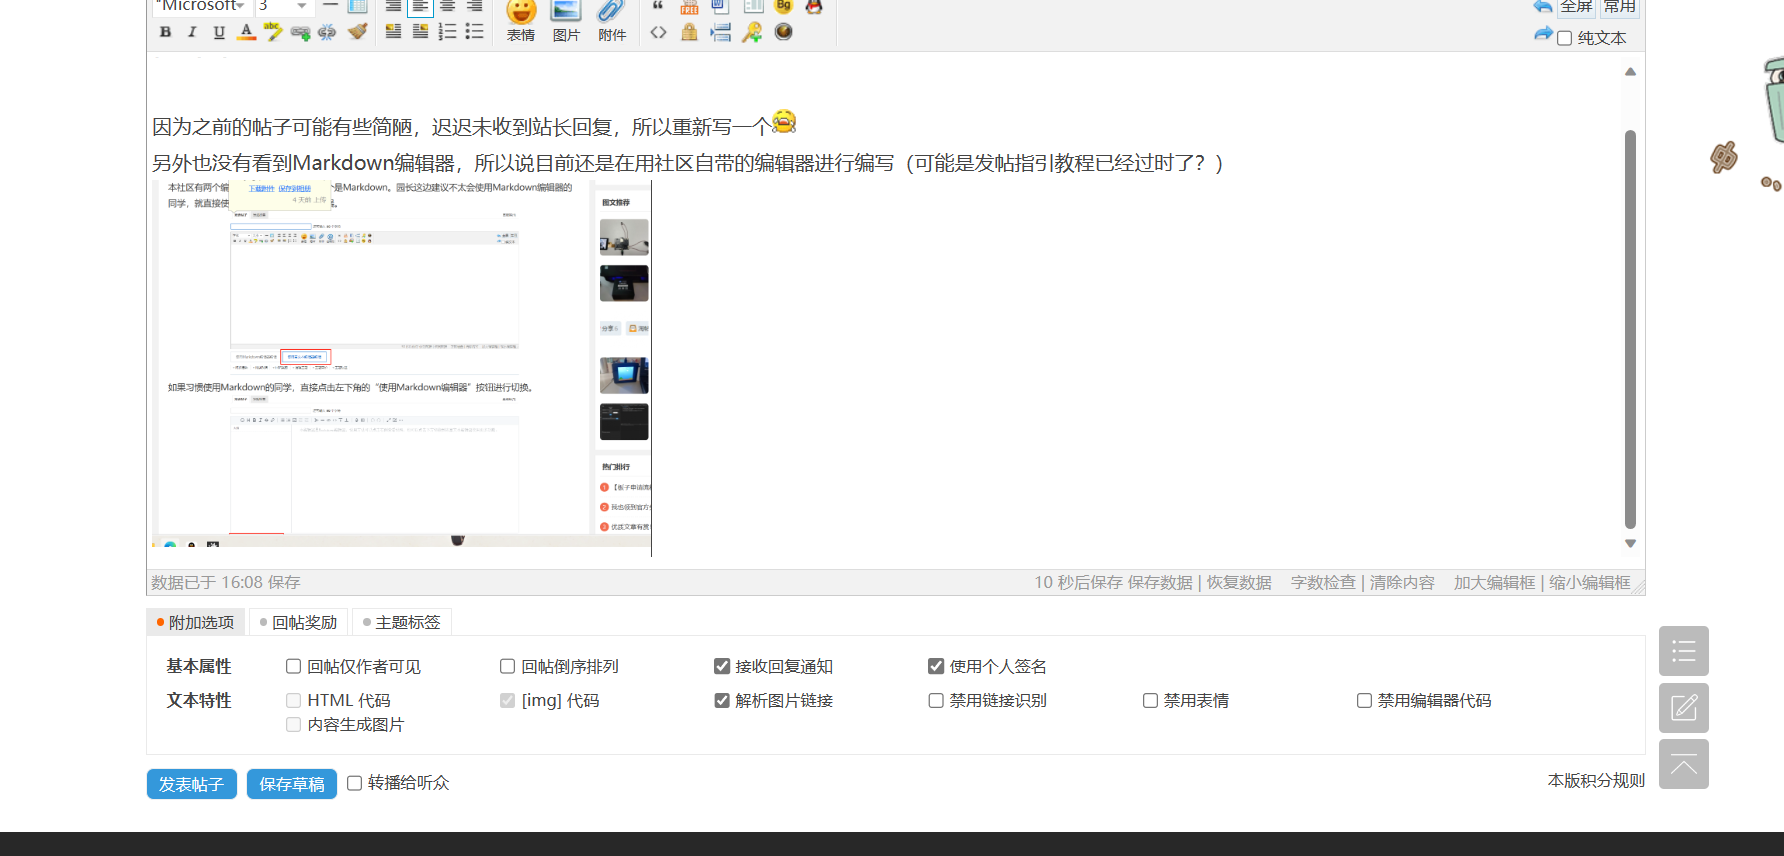Click the QQ penguin icon
Viewport: 1784px width, 856px height.
point(814,6)
